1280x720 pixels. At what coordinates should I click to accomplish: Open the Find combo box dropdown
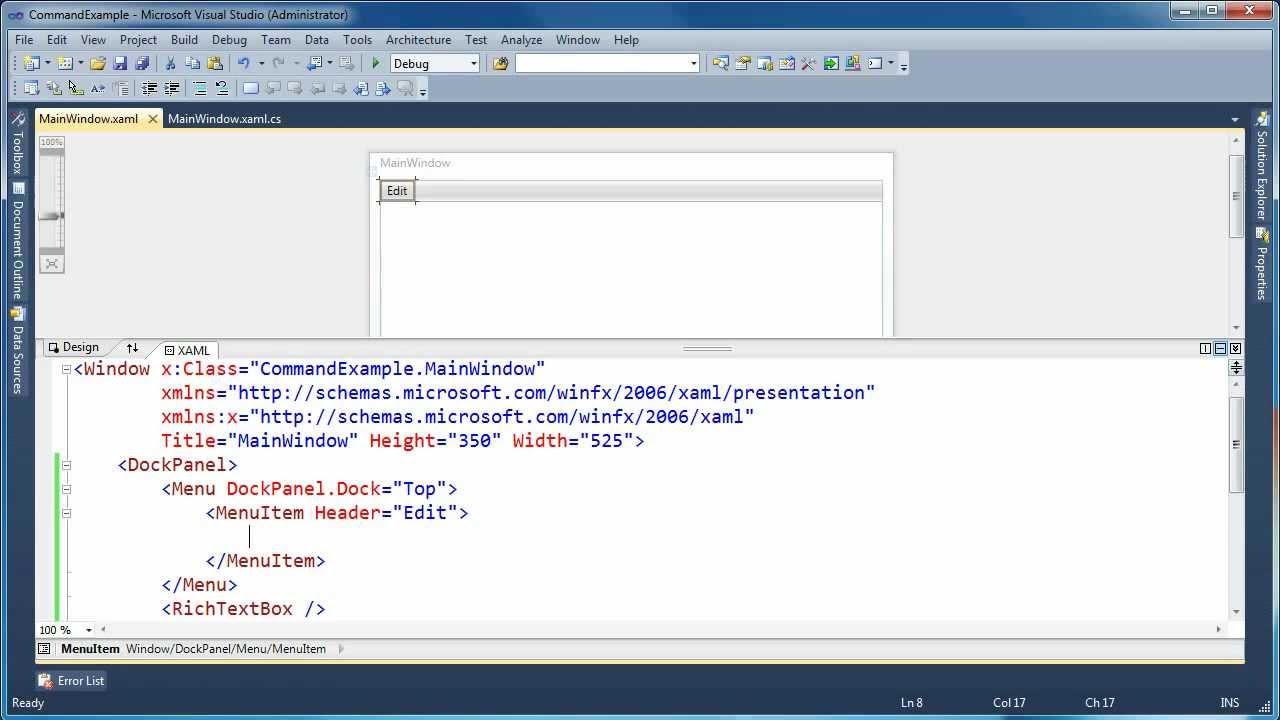pos(693,63)
